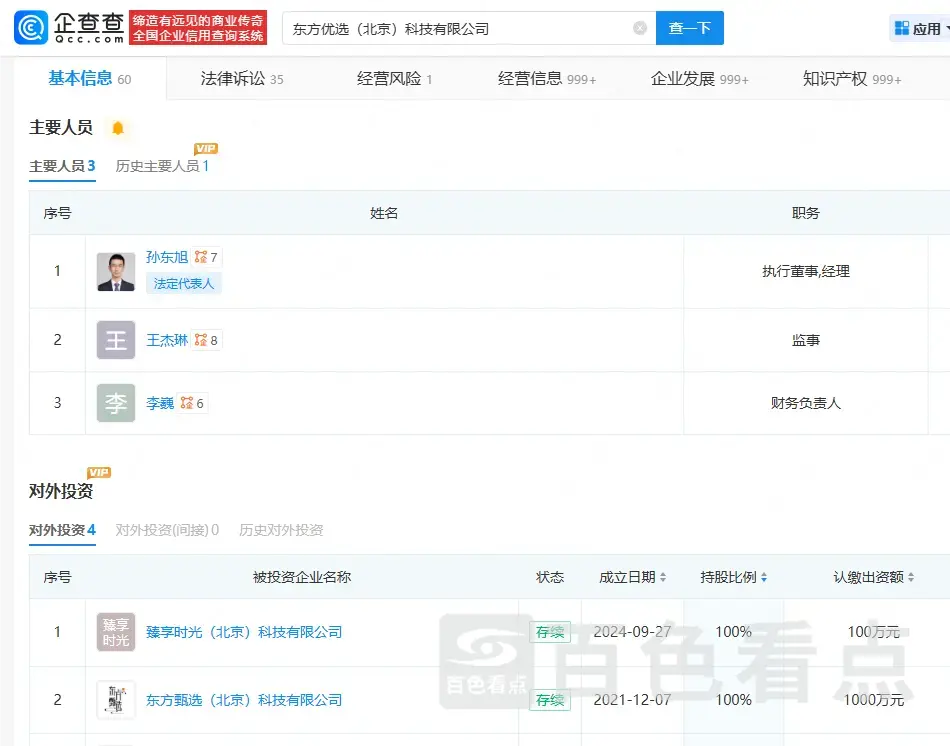Click the yellow bell alert icon
The height and width of the screenshot is (746, 950).
click(118, 128)
